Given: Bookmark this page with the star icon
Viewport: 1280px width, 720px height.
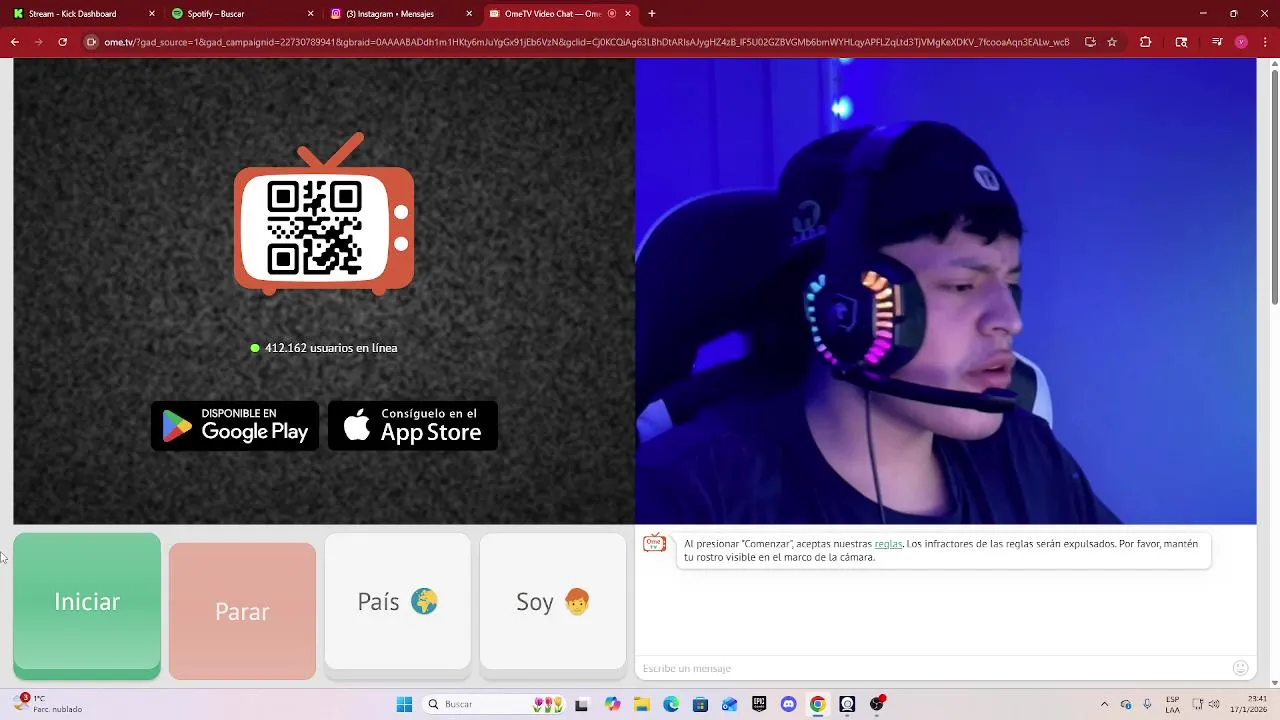Looking at the screenshot, I should (1112, 42).
